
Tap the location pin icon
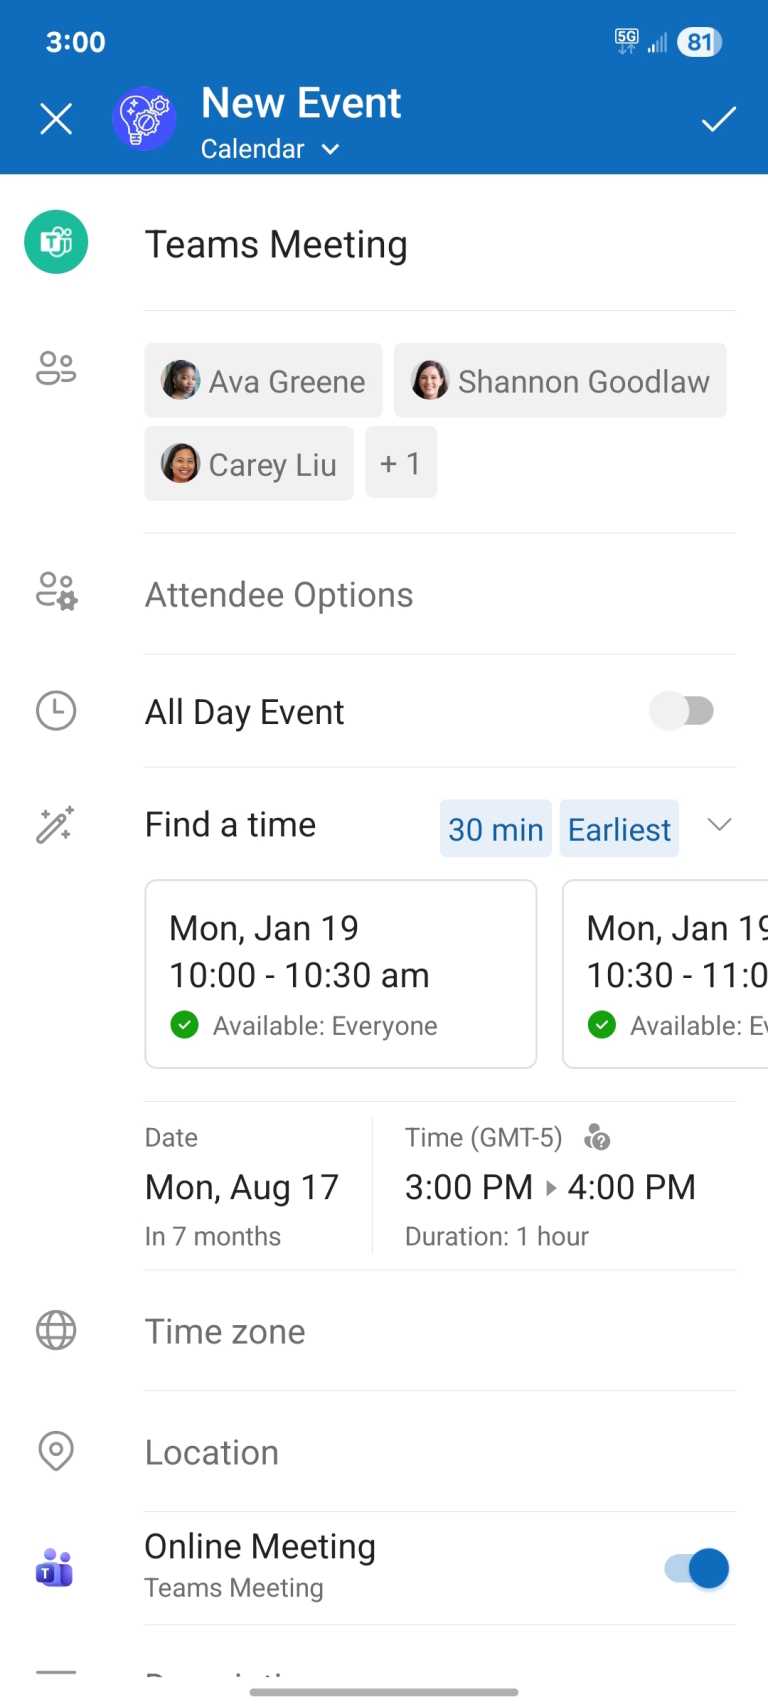coord(56,1451)
